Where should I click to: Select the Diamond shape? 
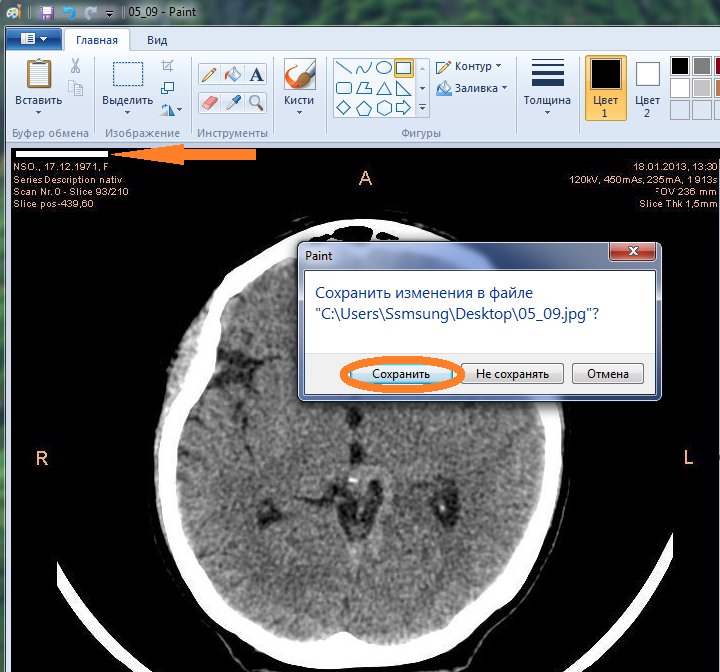pos(343,108)
